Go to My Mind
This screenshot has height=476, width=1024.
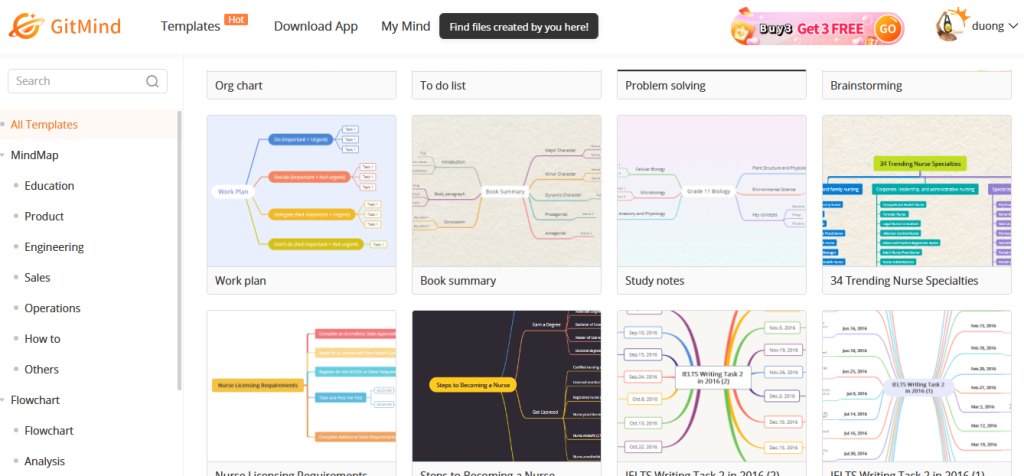[x=406, y=26]
